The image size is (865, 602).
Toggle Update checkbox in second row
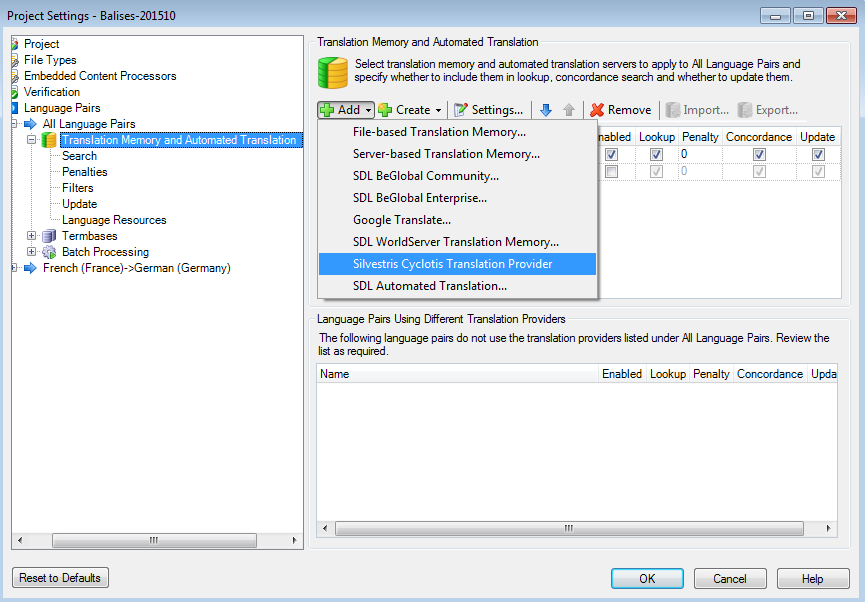click(x=818, y=172)
